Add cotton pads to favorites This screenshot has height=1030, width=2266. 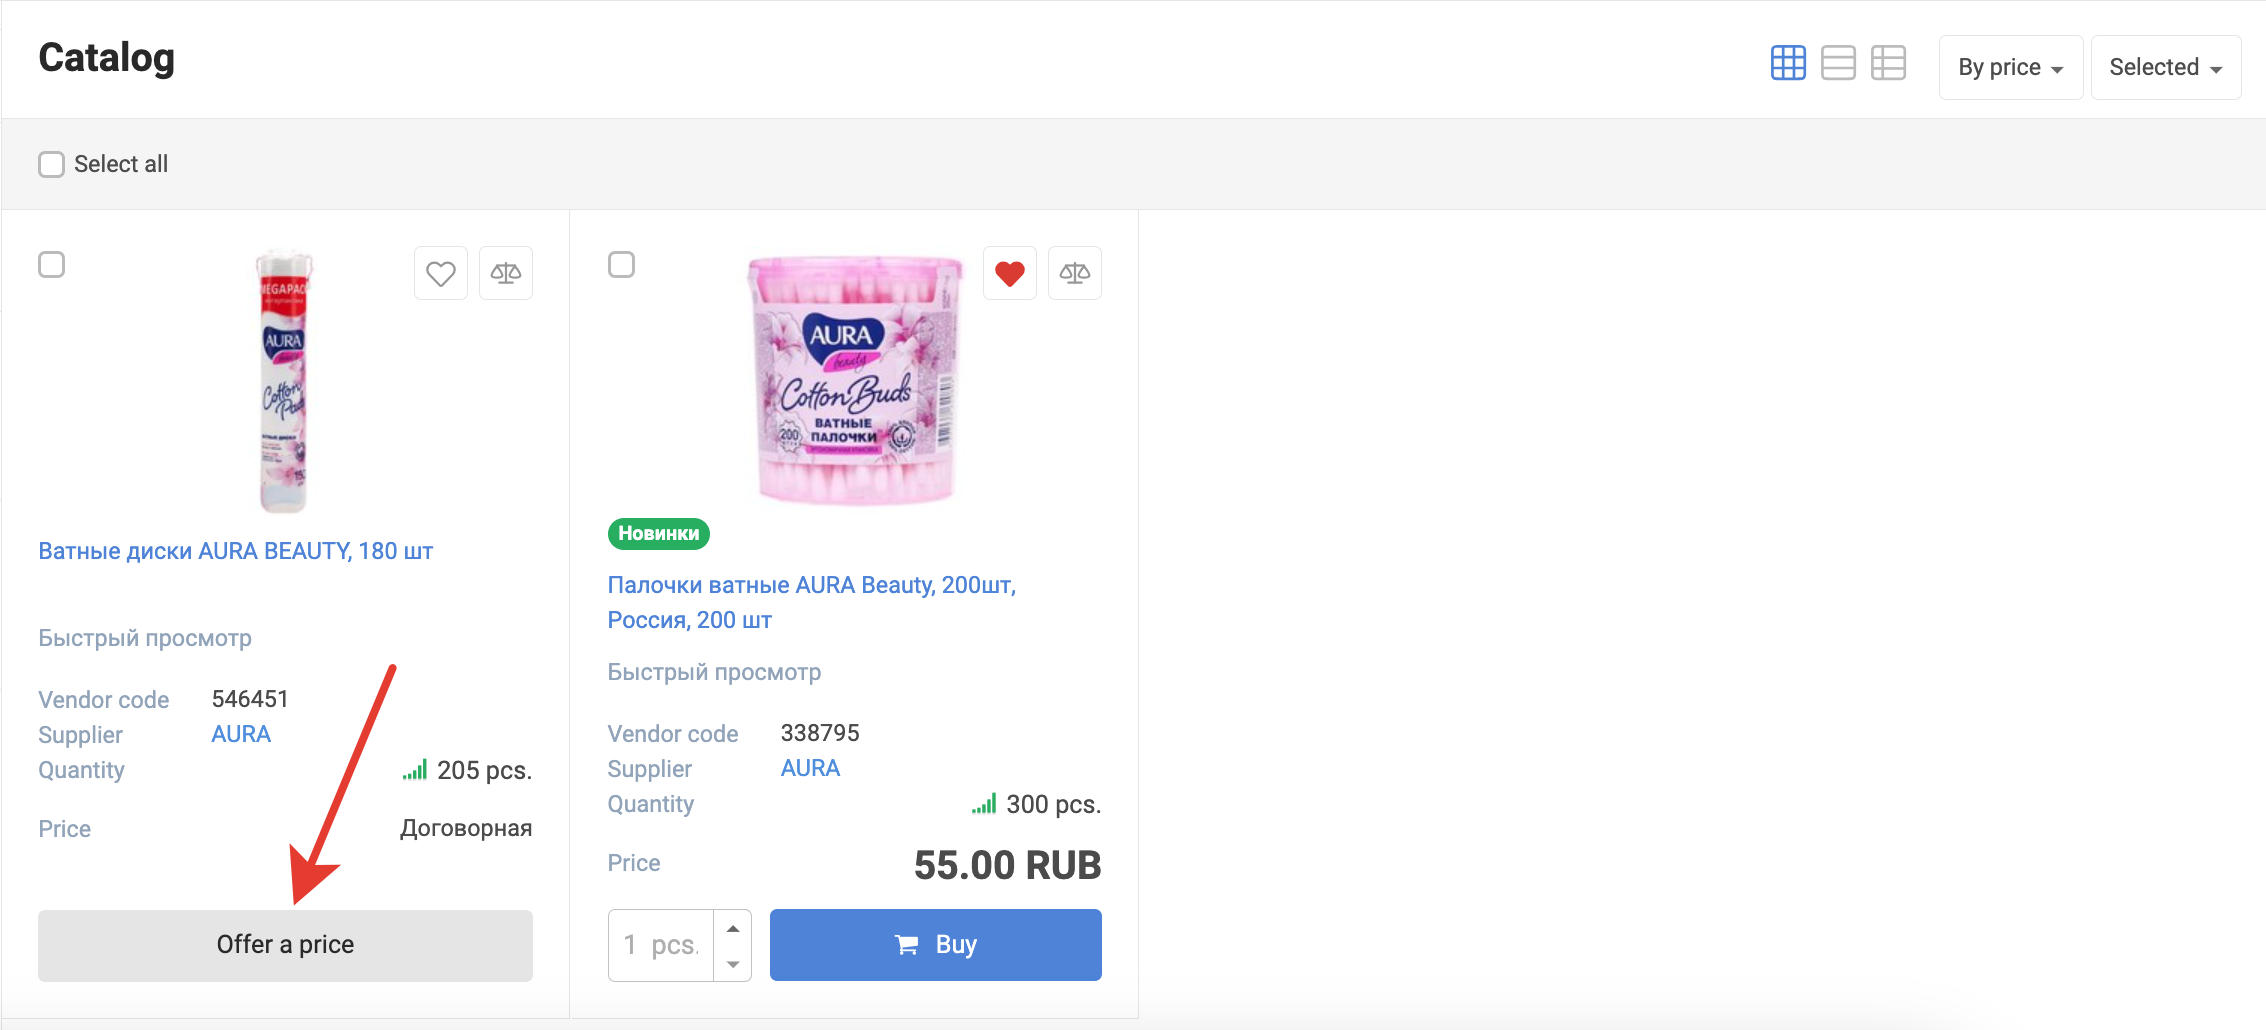441,273
